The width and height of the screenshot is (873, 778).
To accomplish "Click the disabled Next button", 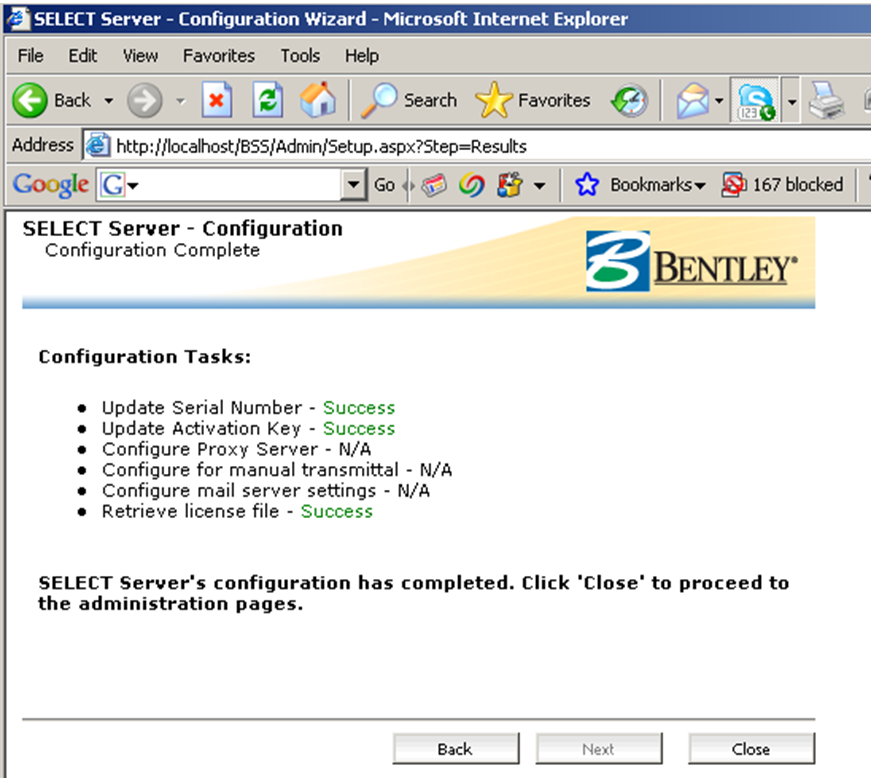I will 599,748.
